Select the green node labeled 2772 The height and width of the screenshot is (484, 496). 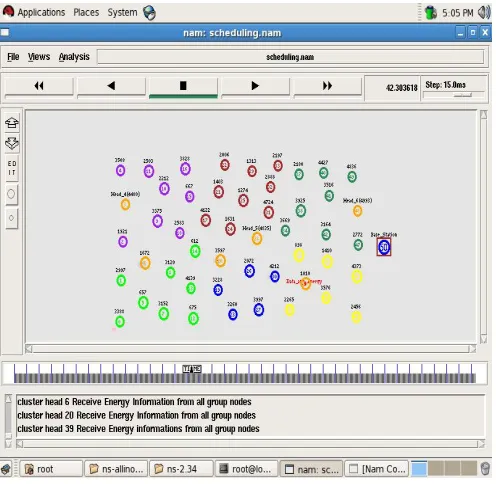pyautogui.click(x=358, y=245)
